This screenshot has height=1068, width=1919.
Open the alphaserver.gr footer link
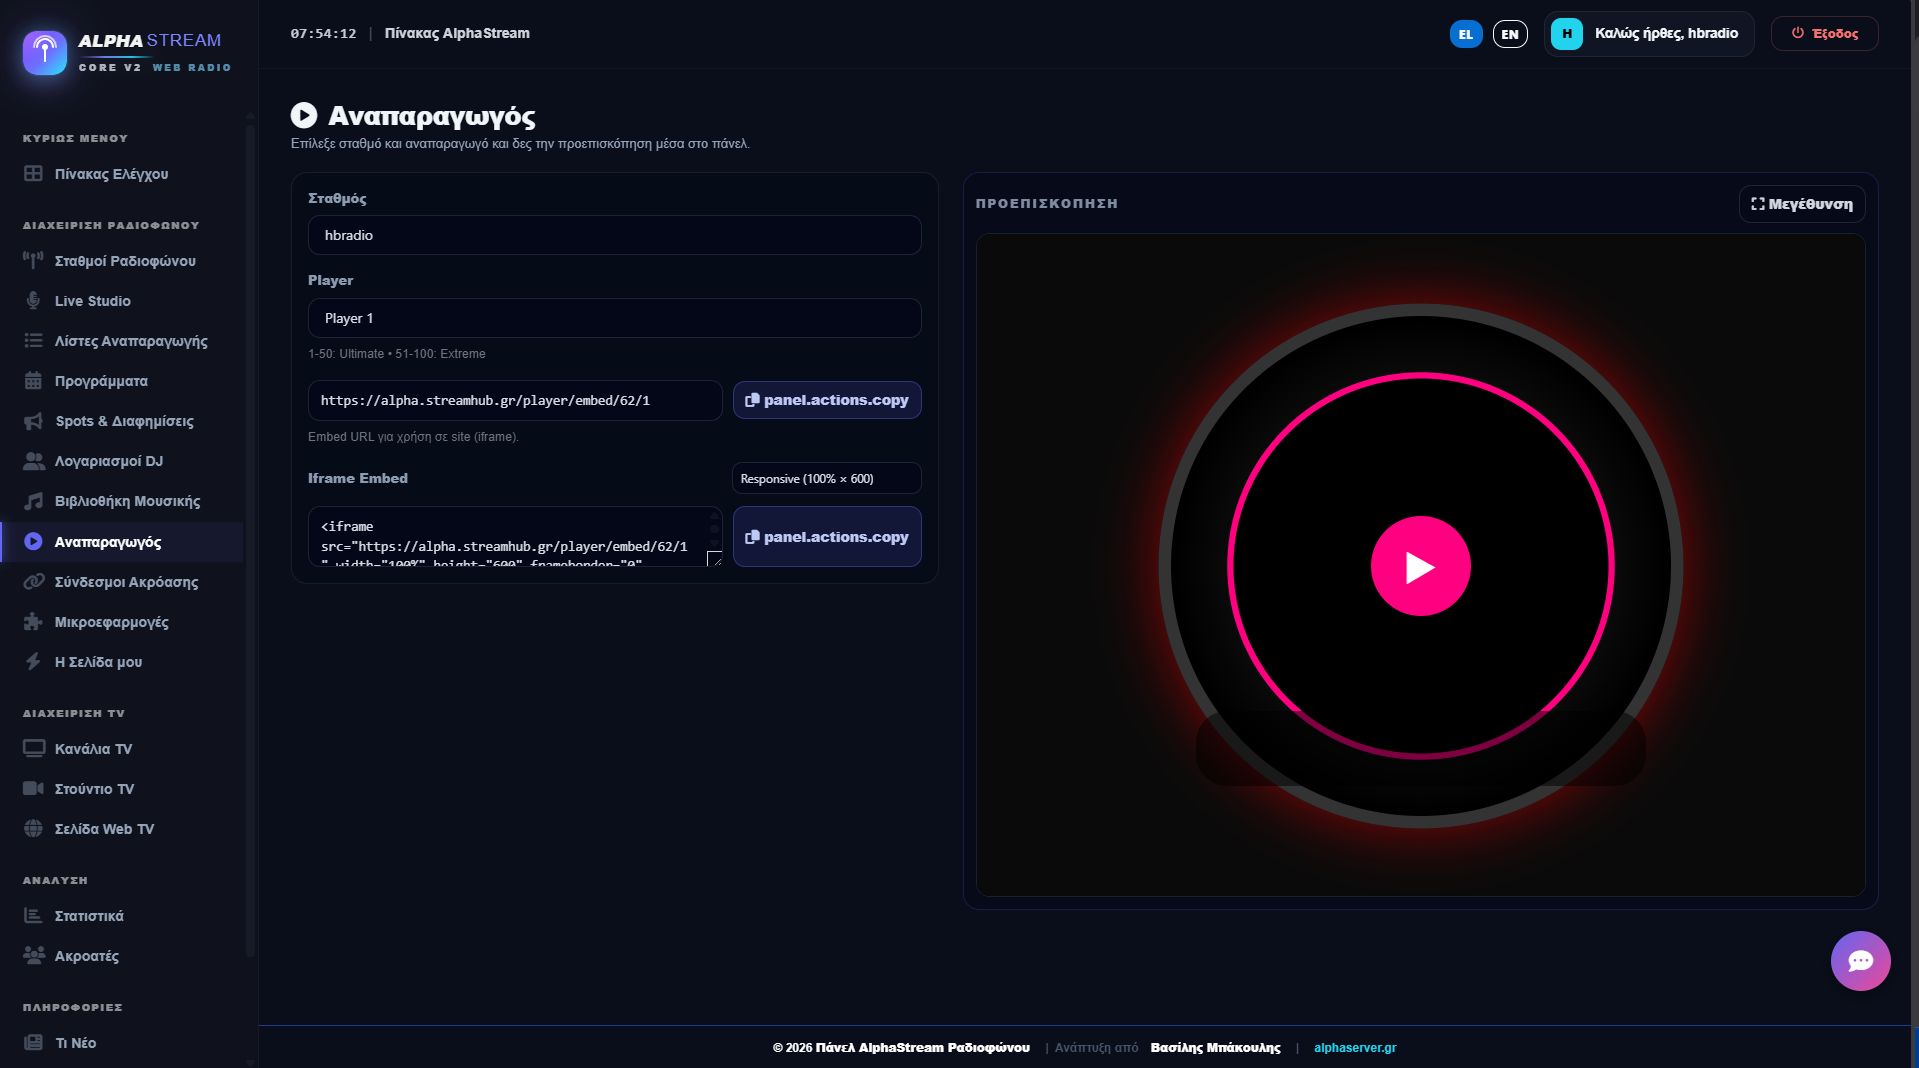[x=1355, y=1048]
